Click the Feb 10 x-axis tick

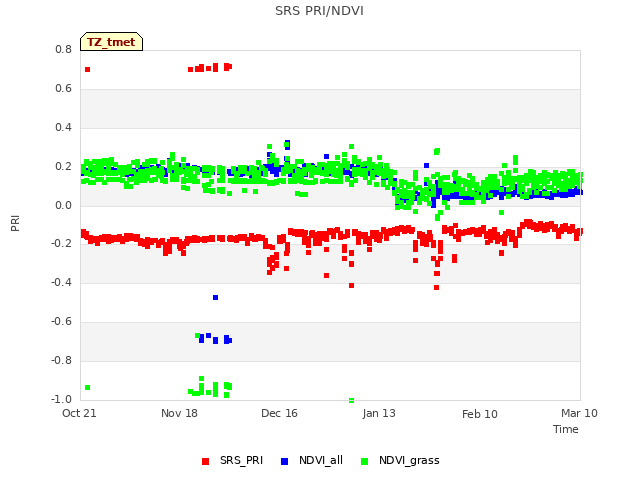click(x=480, y=414)
